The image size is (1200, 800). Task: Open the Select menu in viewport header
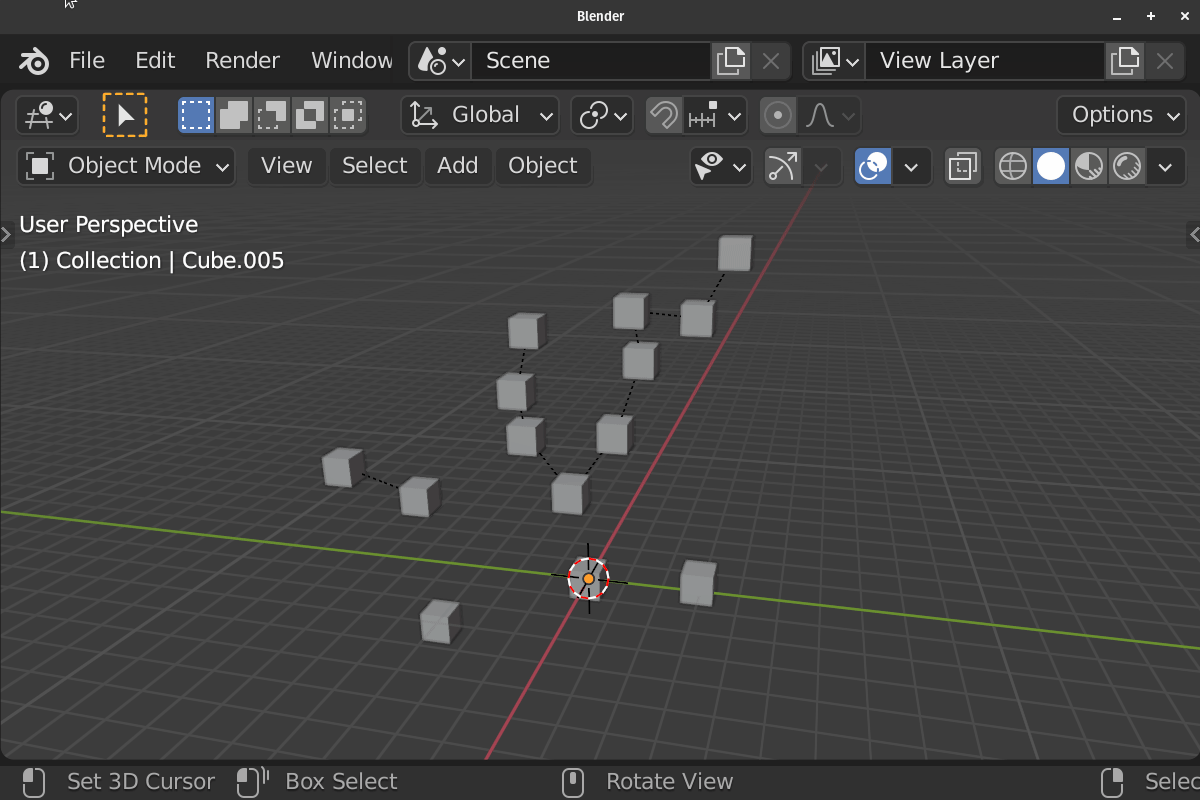pyautogui.click(x=375, y=166)
